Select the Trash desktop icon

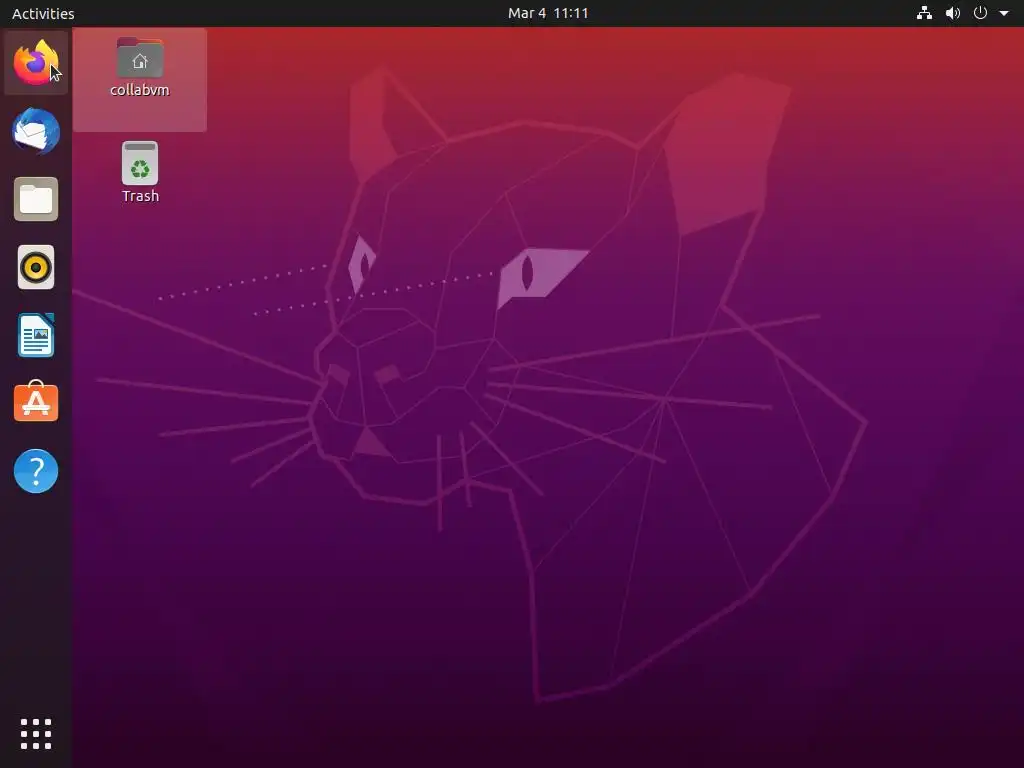coord(140,163)
